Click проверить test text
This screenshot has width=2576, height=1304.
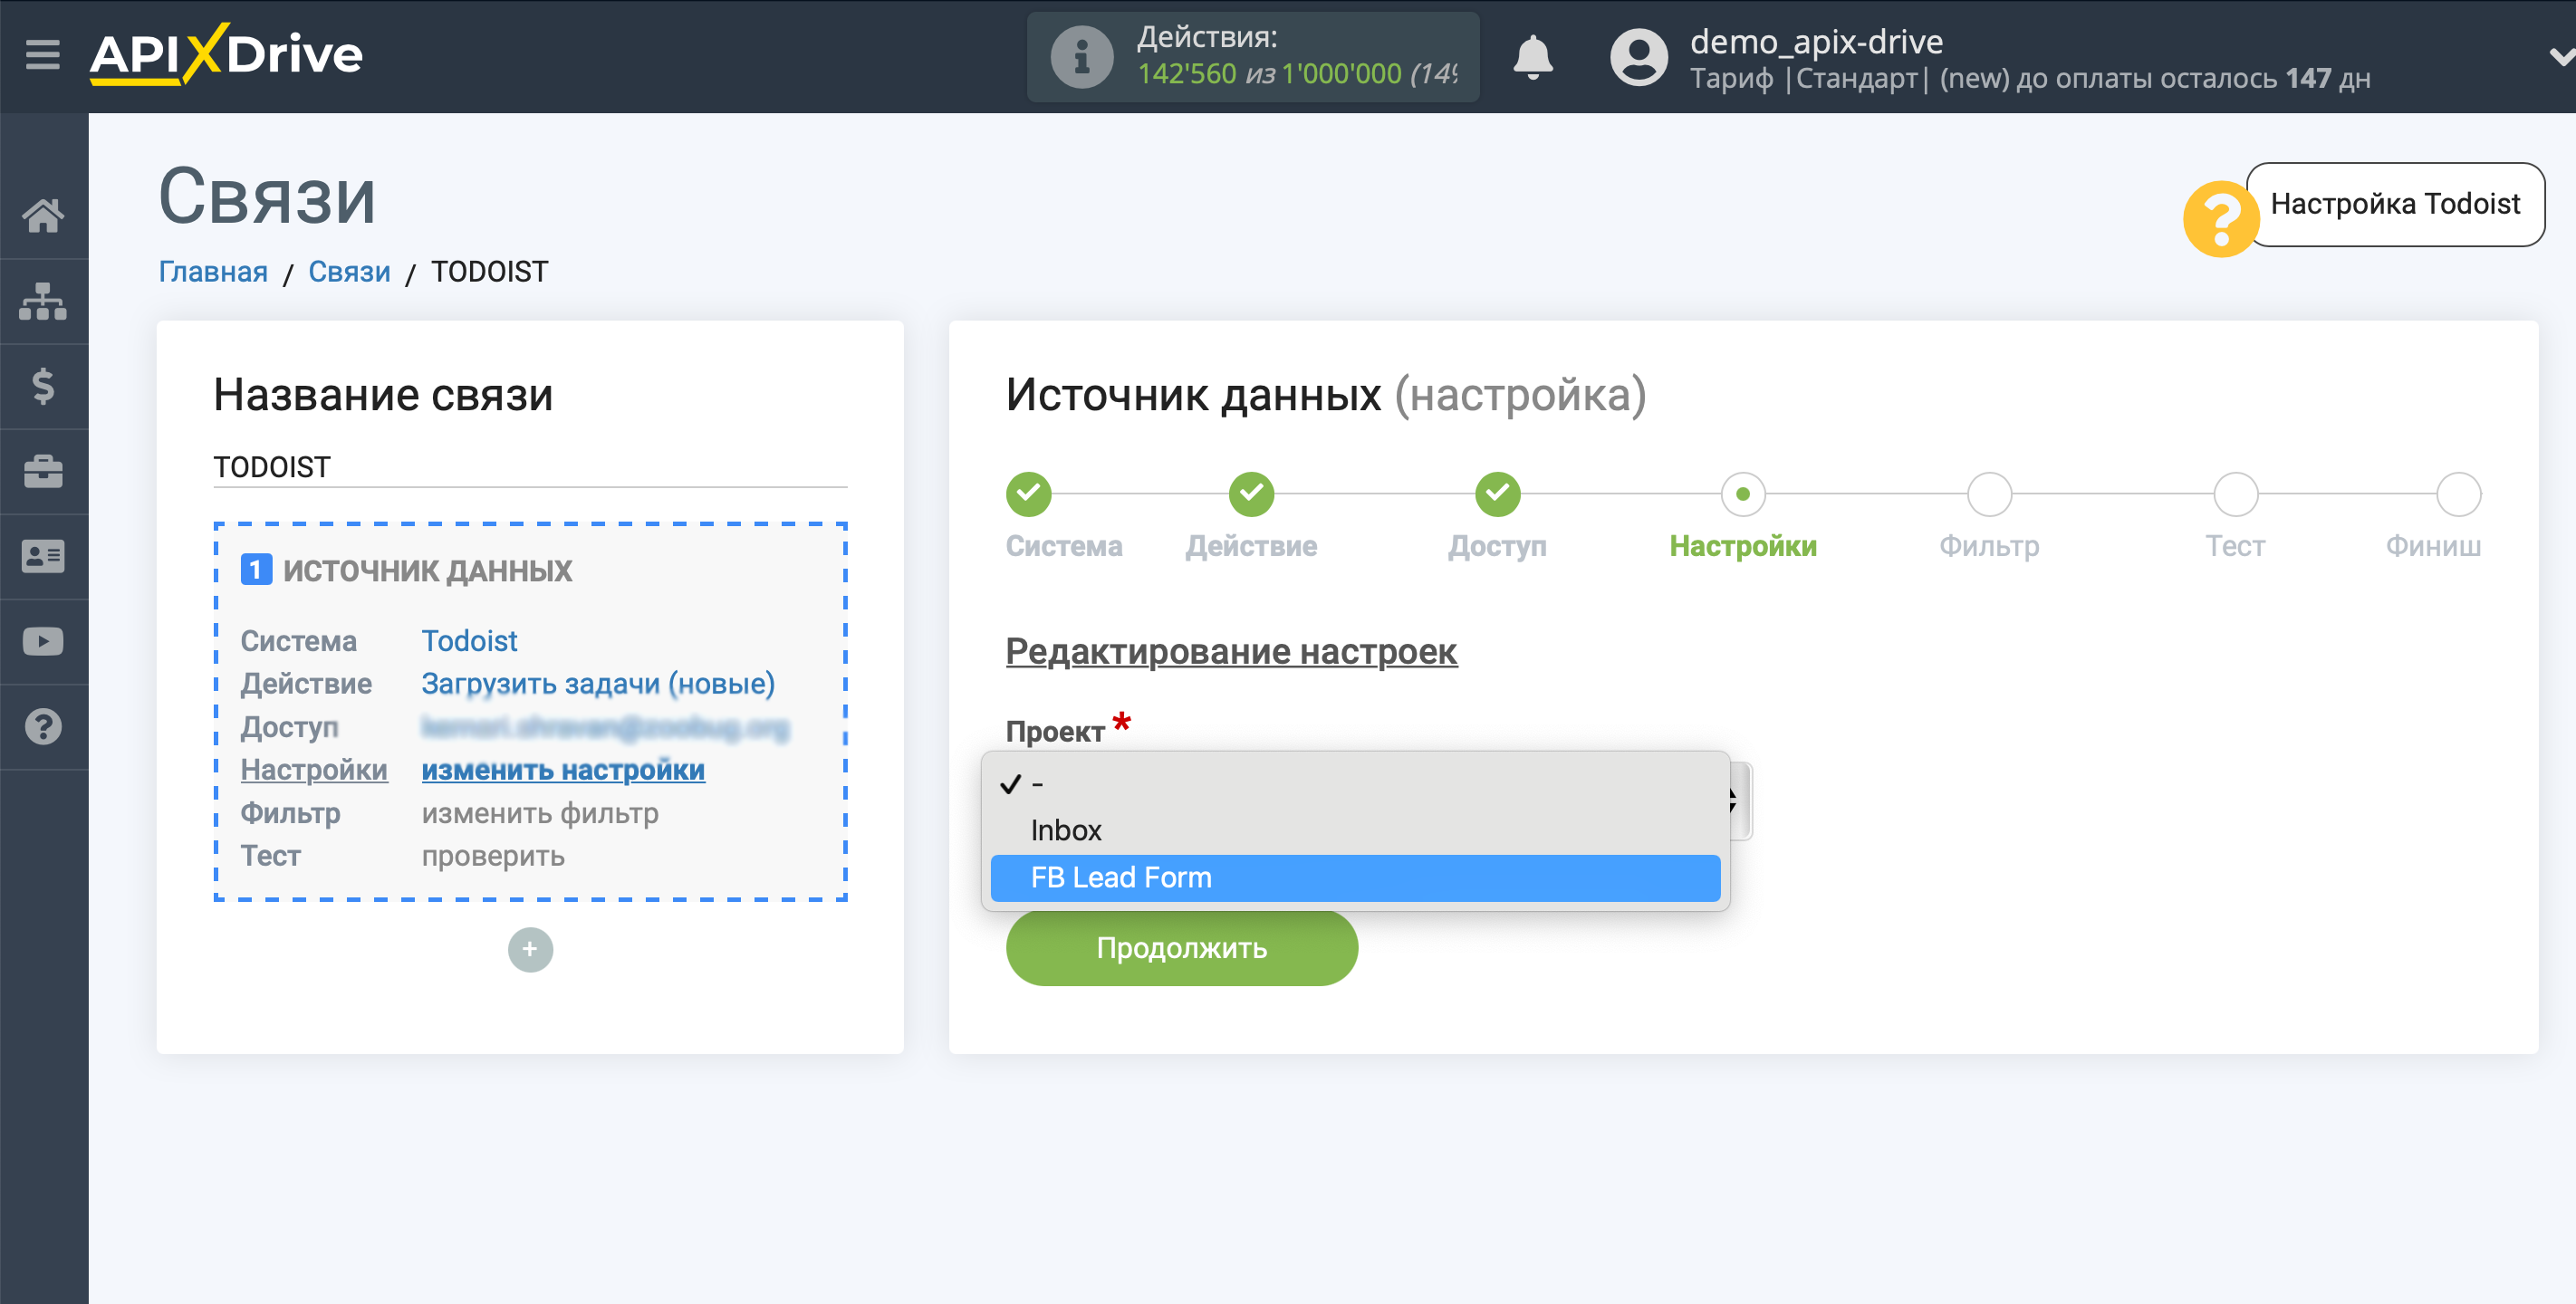[493, 856]
